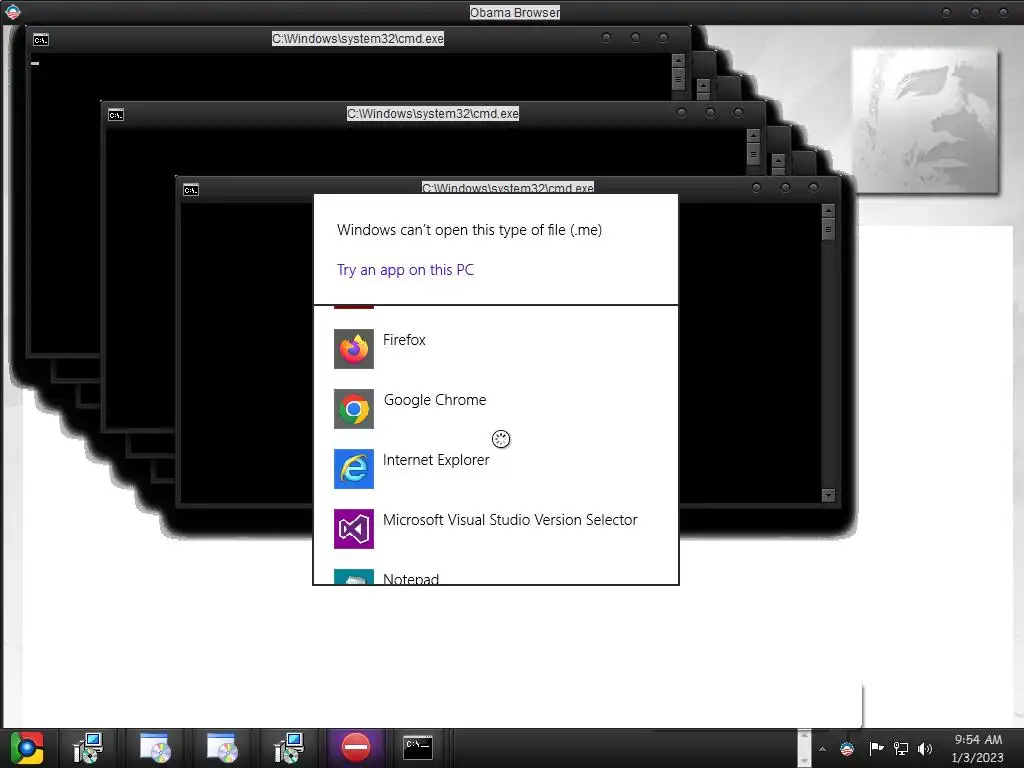
Task: Click the clock showing 9:54 AM
Action: [x=978, y=748]
